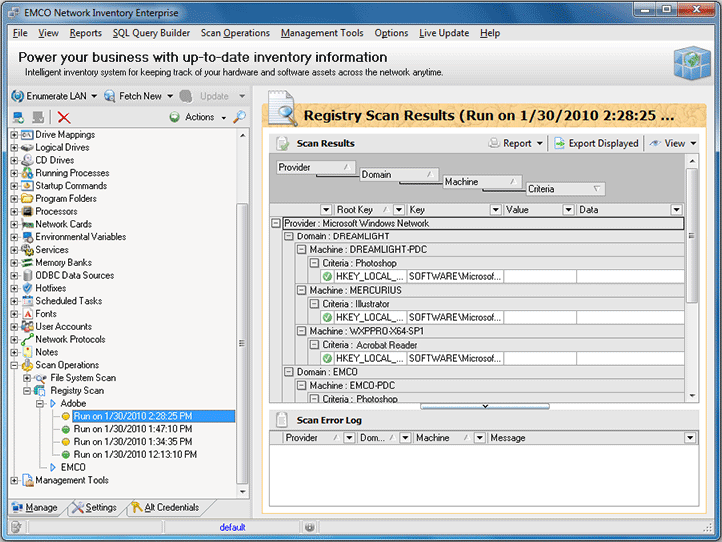Viewport: 722px width, 542px height.
Task: Expand the Network Cards tree node
Action: [14, 224]
